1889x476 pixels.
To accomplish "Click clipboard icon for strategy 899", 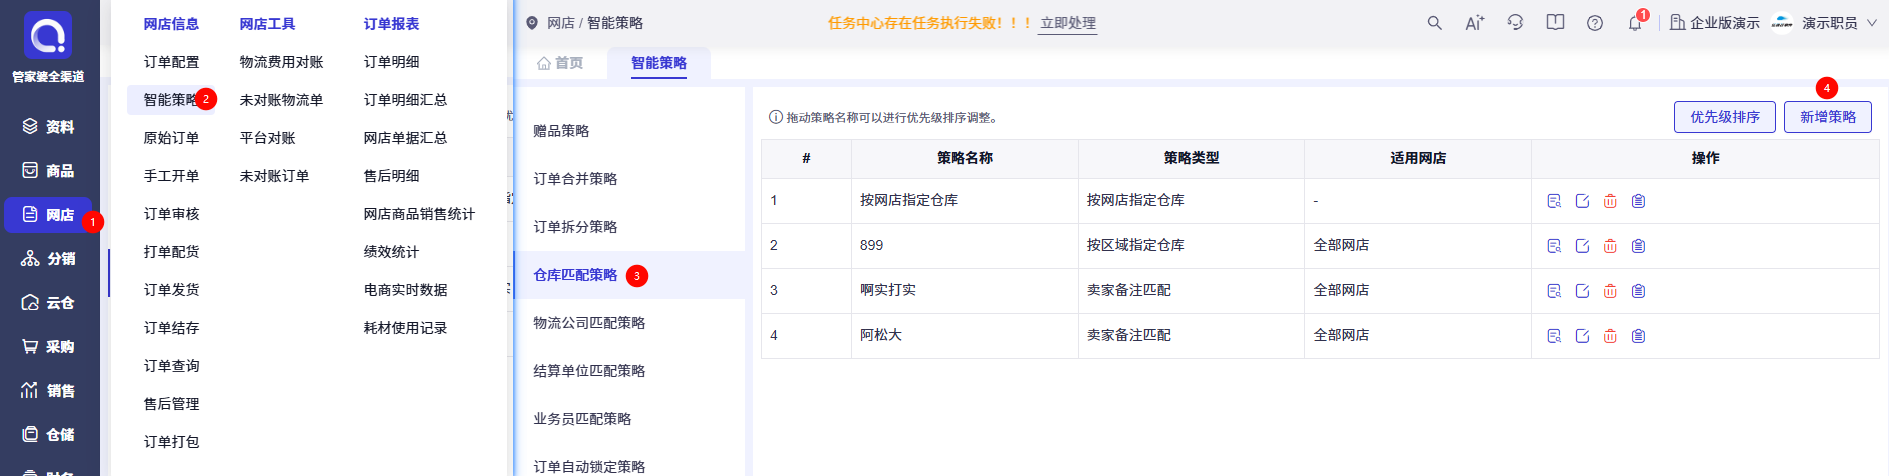I will click(1638, 246).
